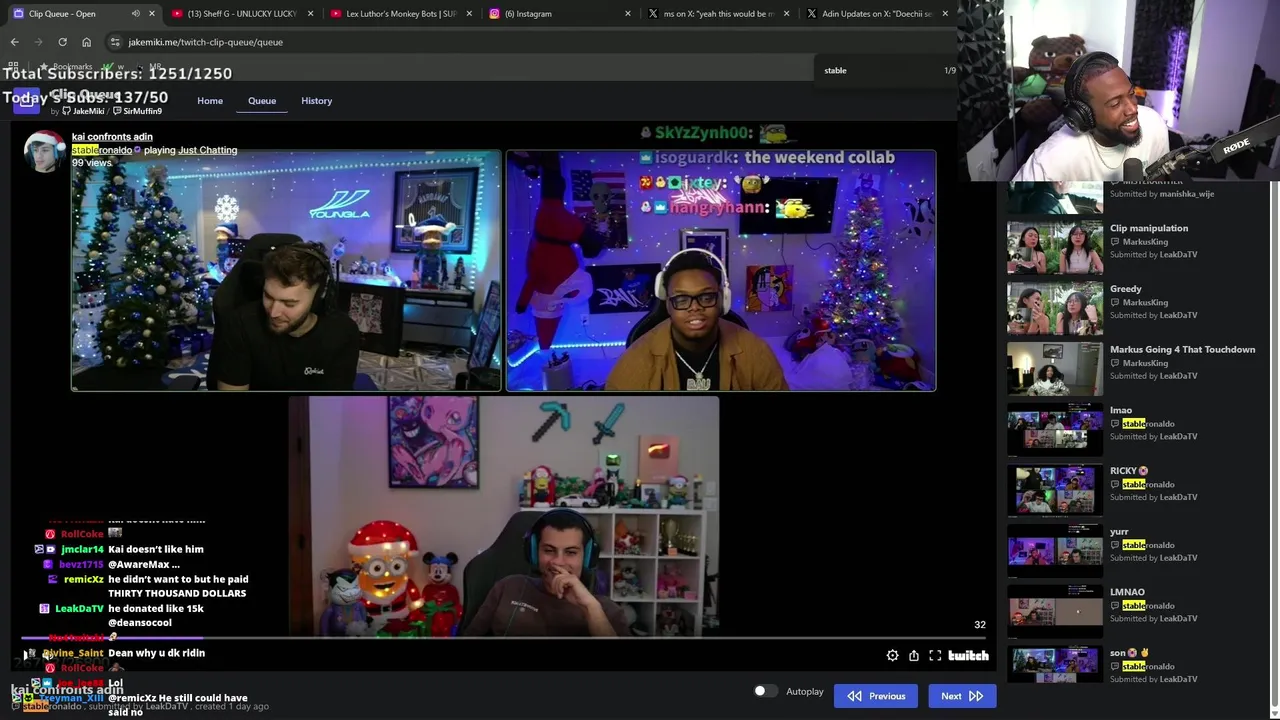
Task: Open browser home page
Action: (86, 42)
